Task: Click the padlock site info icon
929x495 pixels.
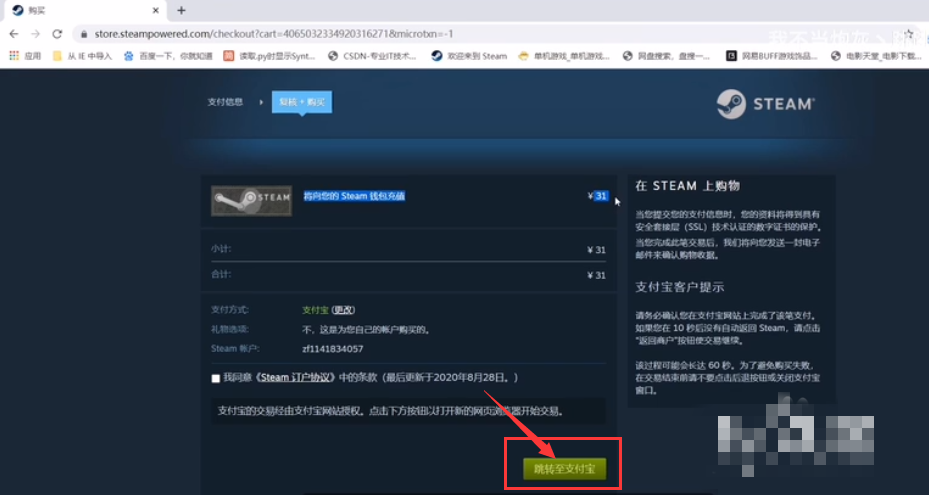Action: pyautogui.click(x=84, y=34)
